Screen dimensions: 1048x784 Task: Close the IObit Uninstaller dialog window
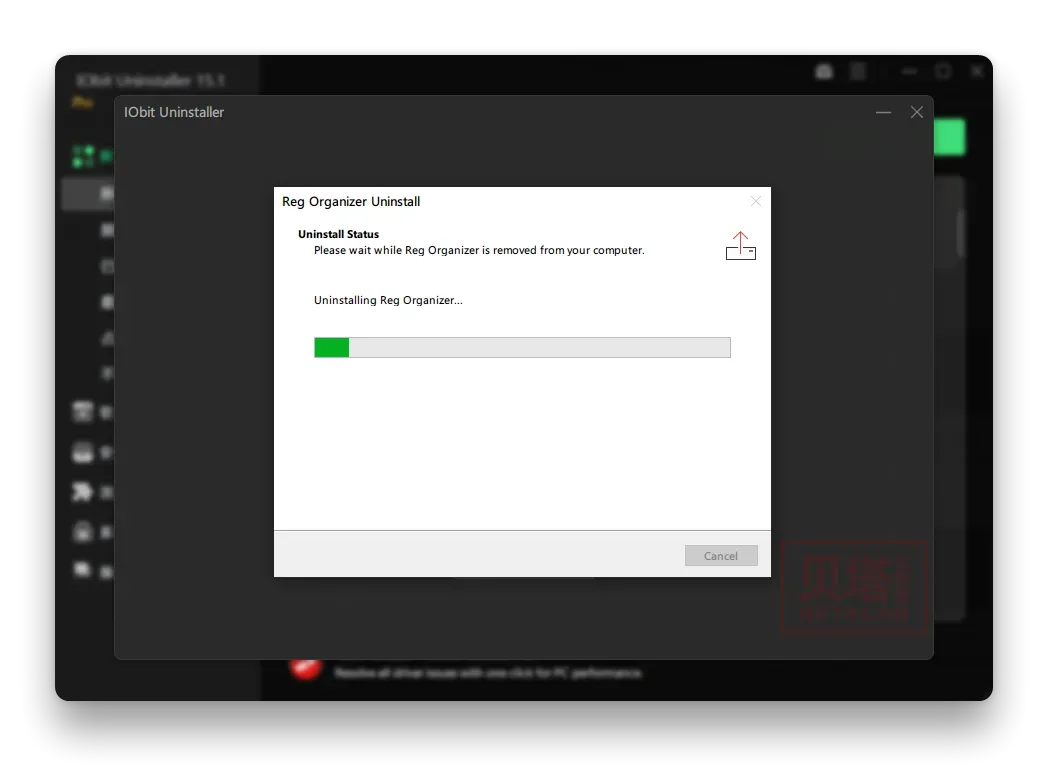tap(917, 112)
